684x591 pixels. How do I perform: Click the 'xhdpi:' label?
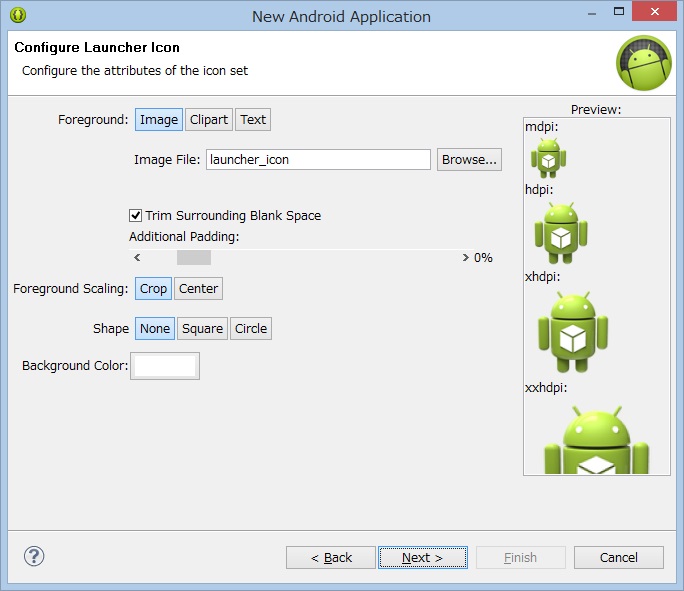542,277
